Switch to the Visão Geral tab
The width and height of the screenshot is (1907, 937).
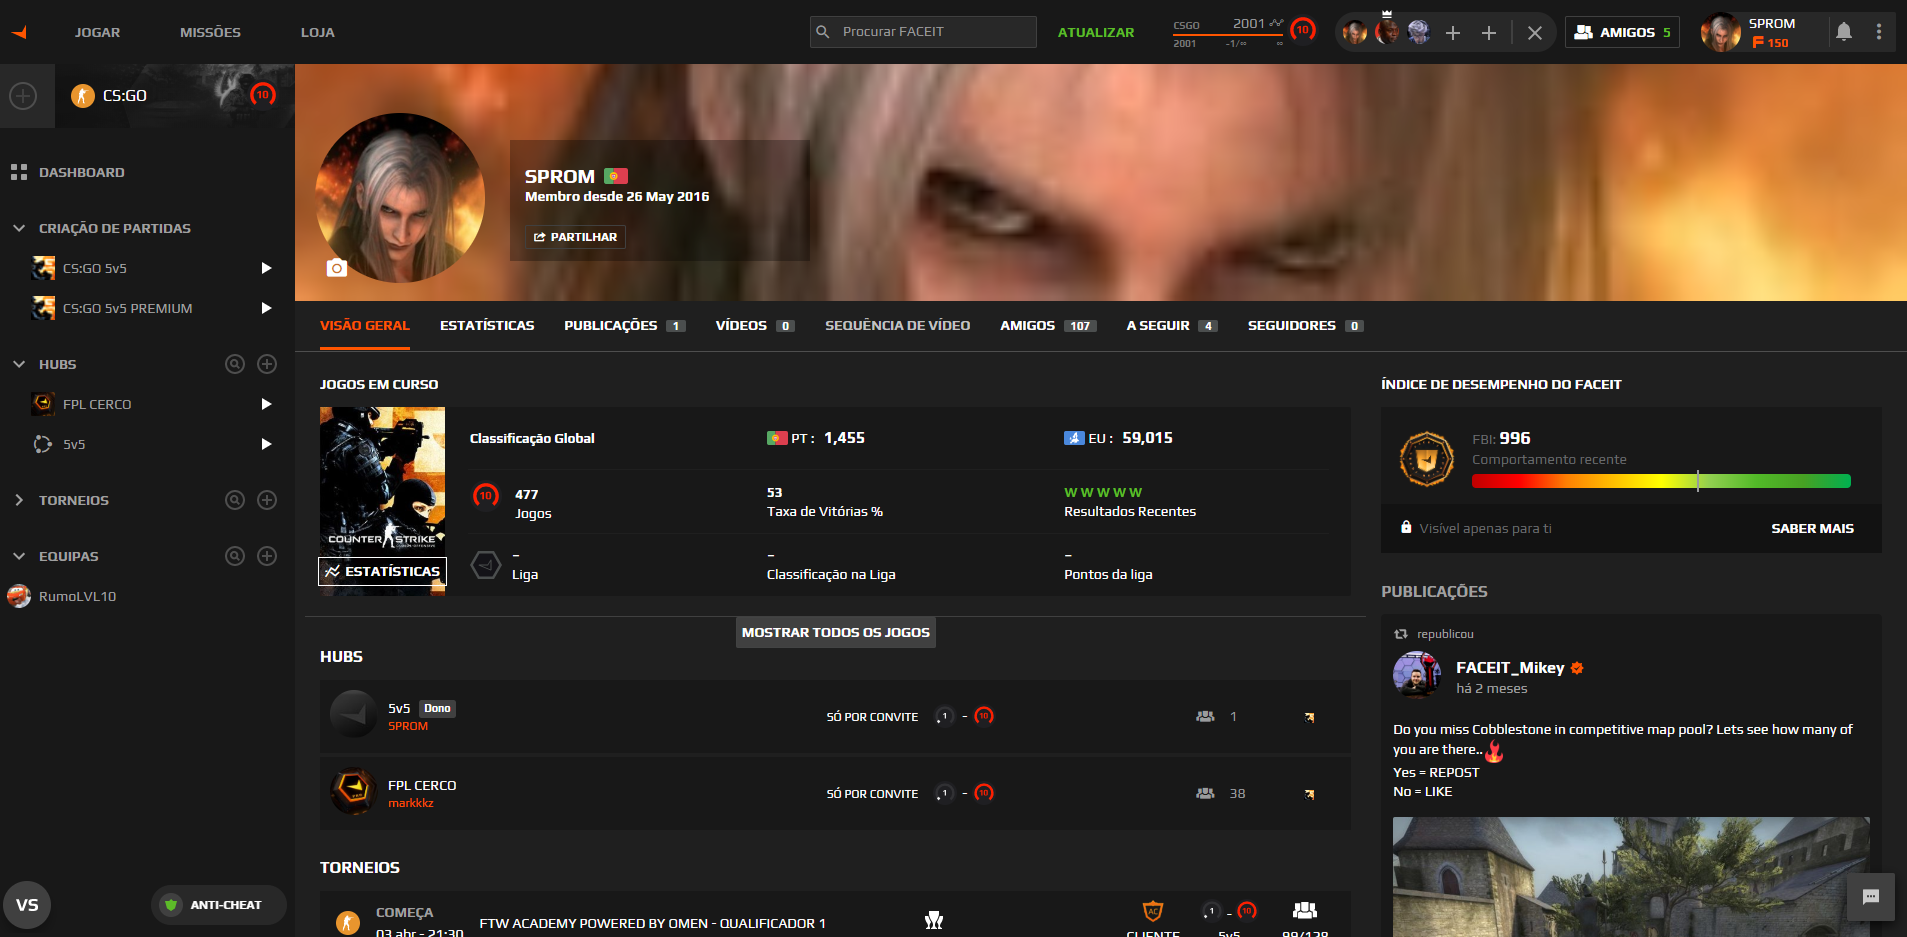coord(365,326)
